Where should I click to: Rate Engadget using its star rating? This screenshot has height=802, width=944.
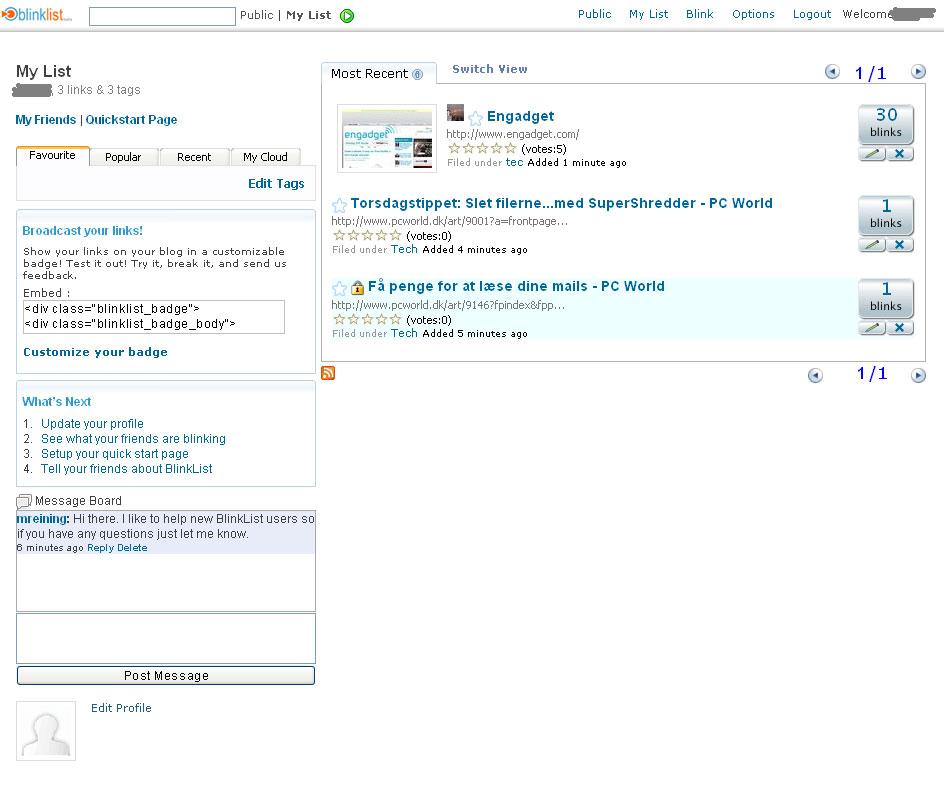(x=482, y=149)
